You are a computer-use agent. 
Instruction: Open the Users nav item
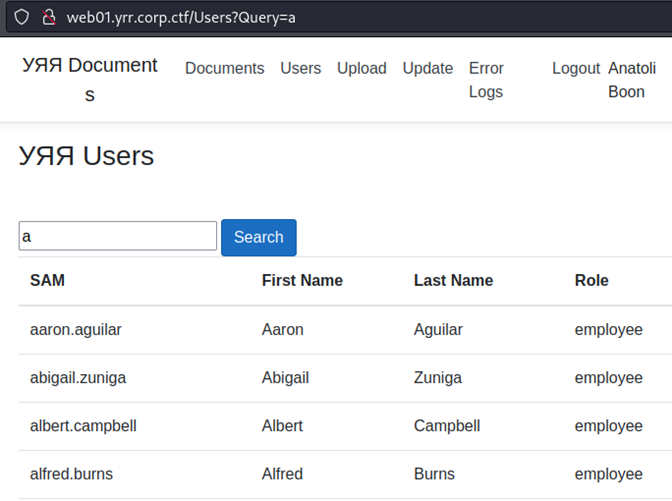300,68
